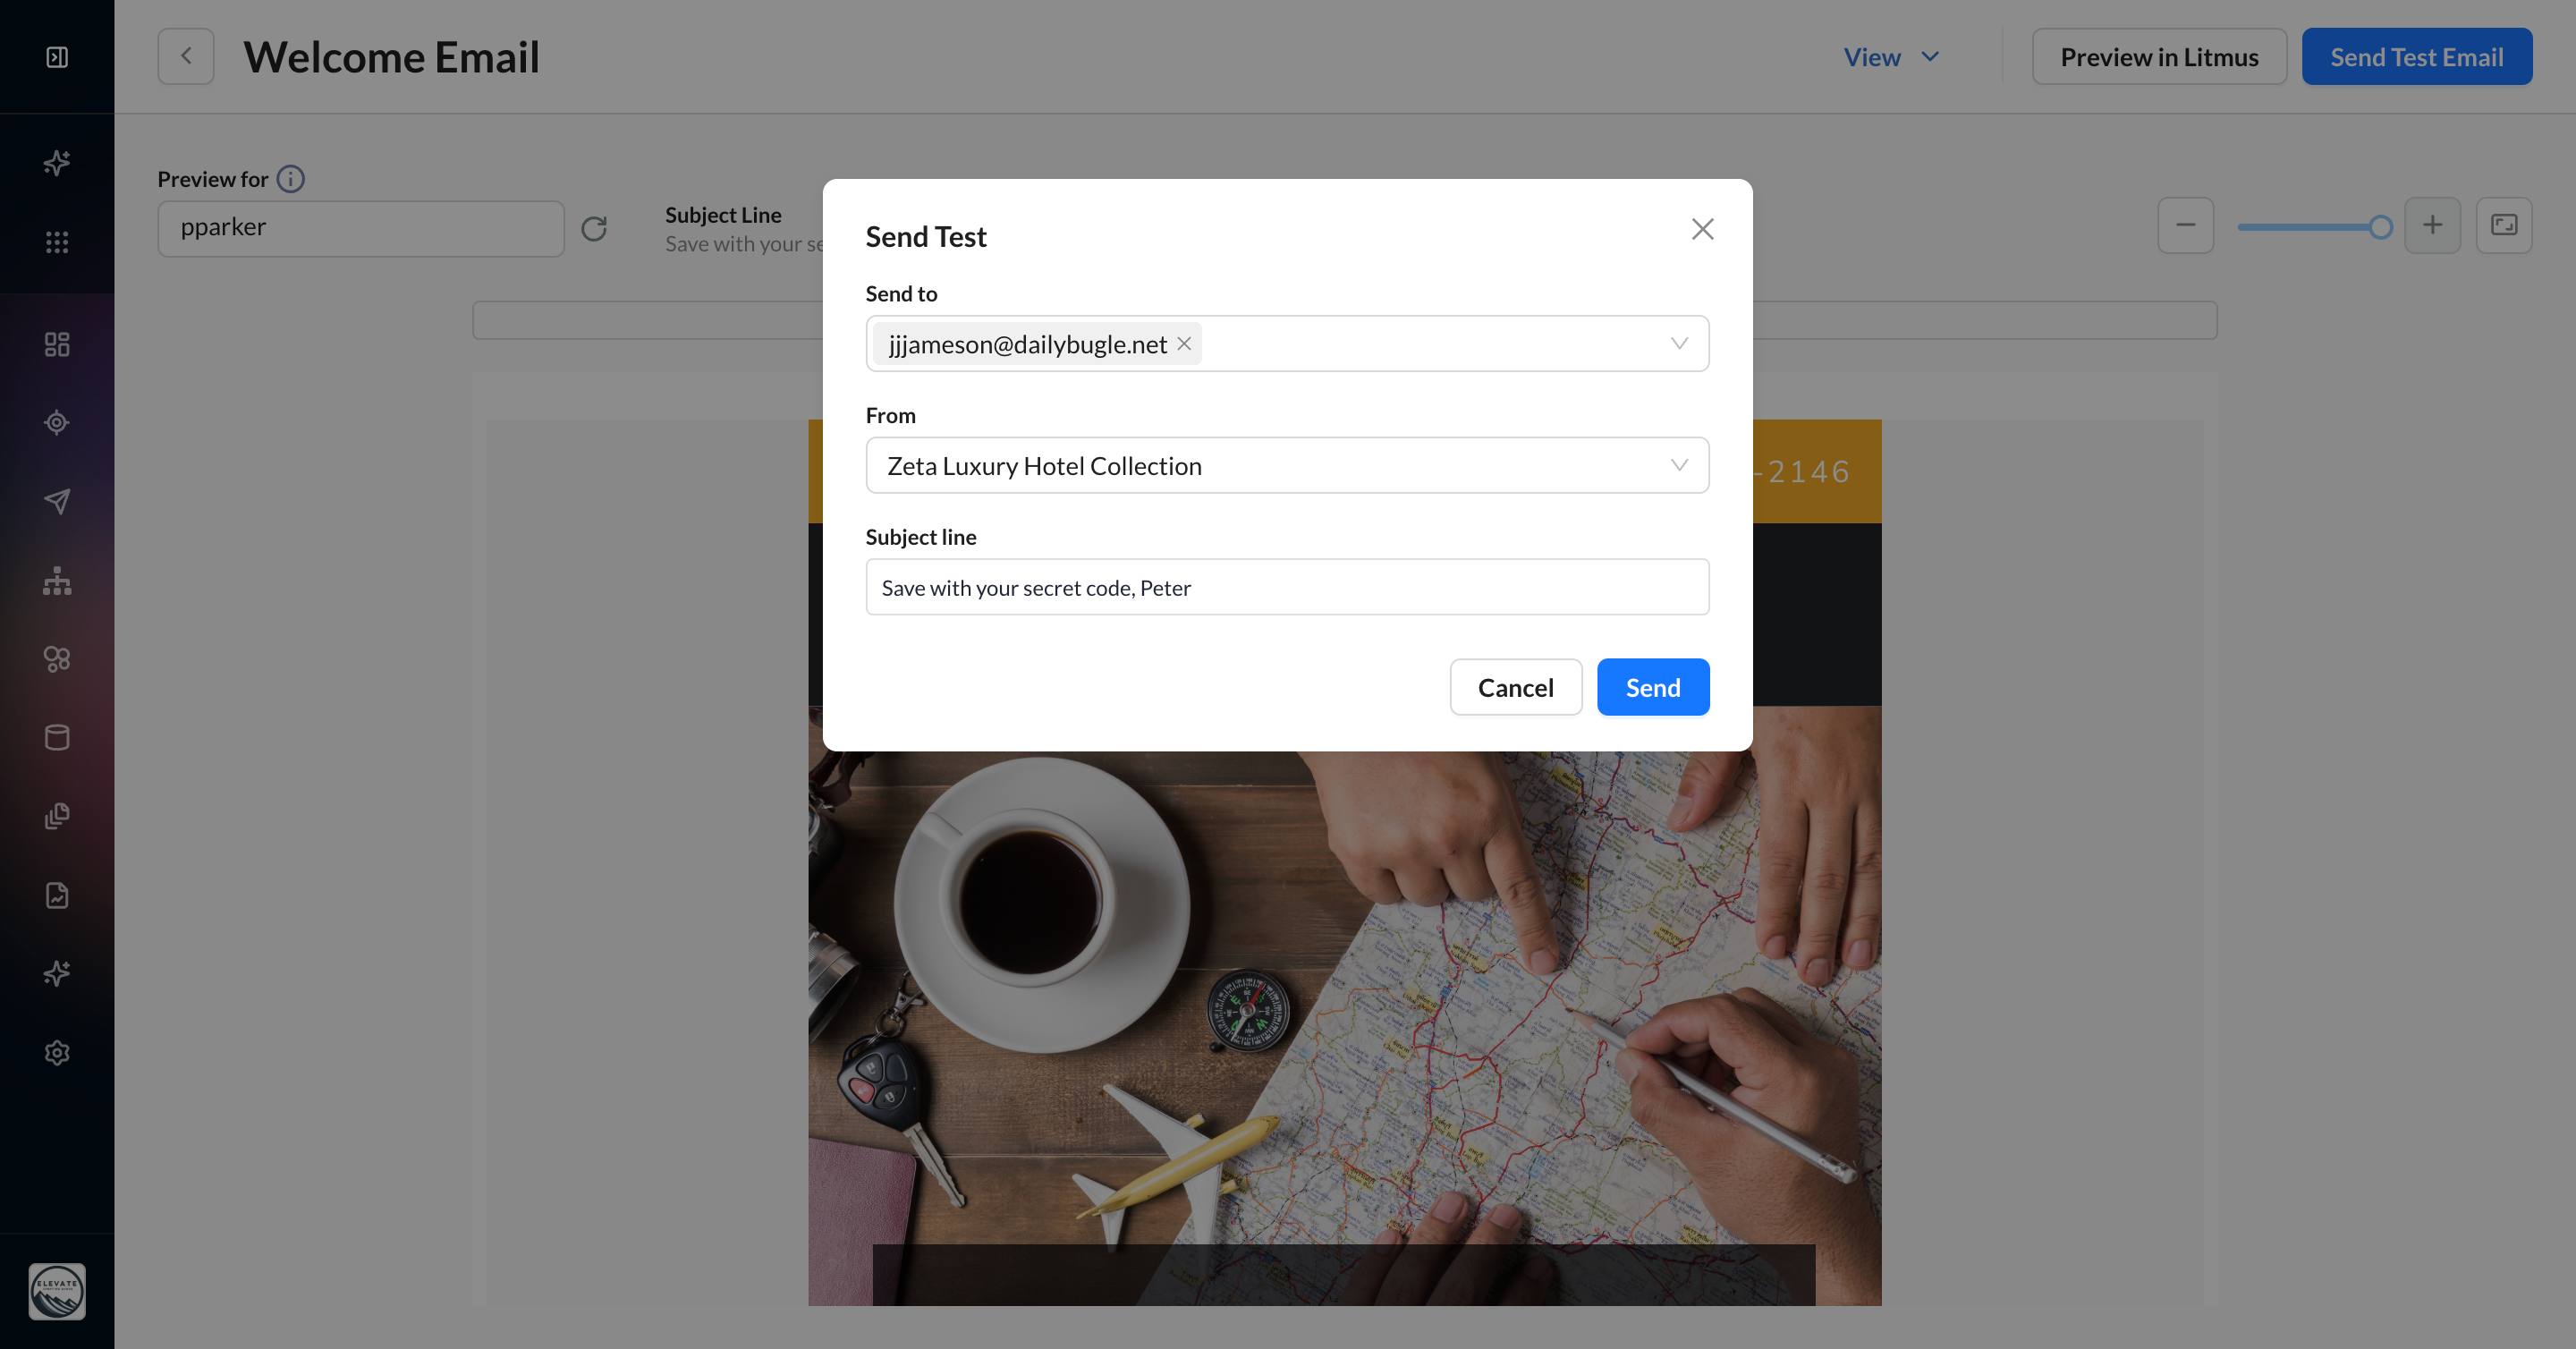Go back using the back arrow
Viewport: 2576px width, 1349px height.
[186, 57]
